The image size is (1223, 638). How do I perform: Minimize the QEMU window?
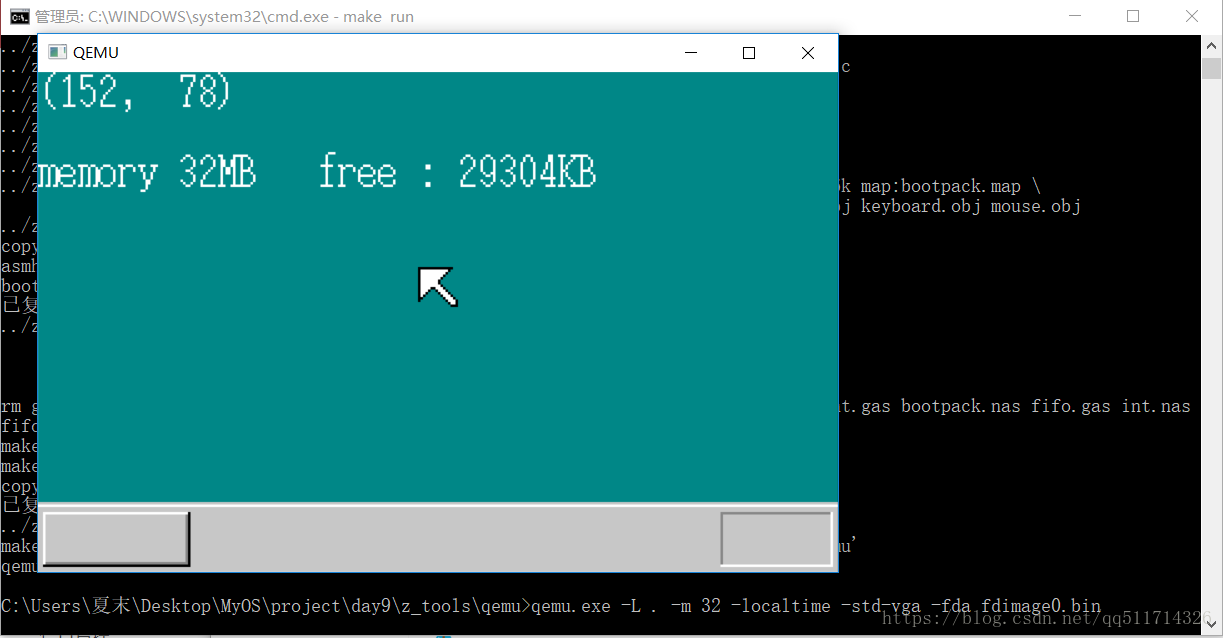690,53
